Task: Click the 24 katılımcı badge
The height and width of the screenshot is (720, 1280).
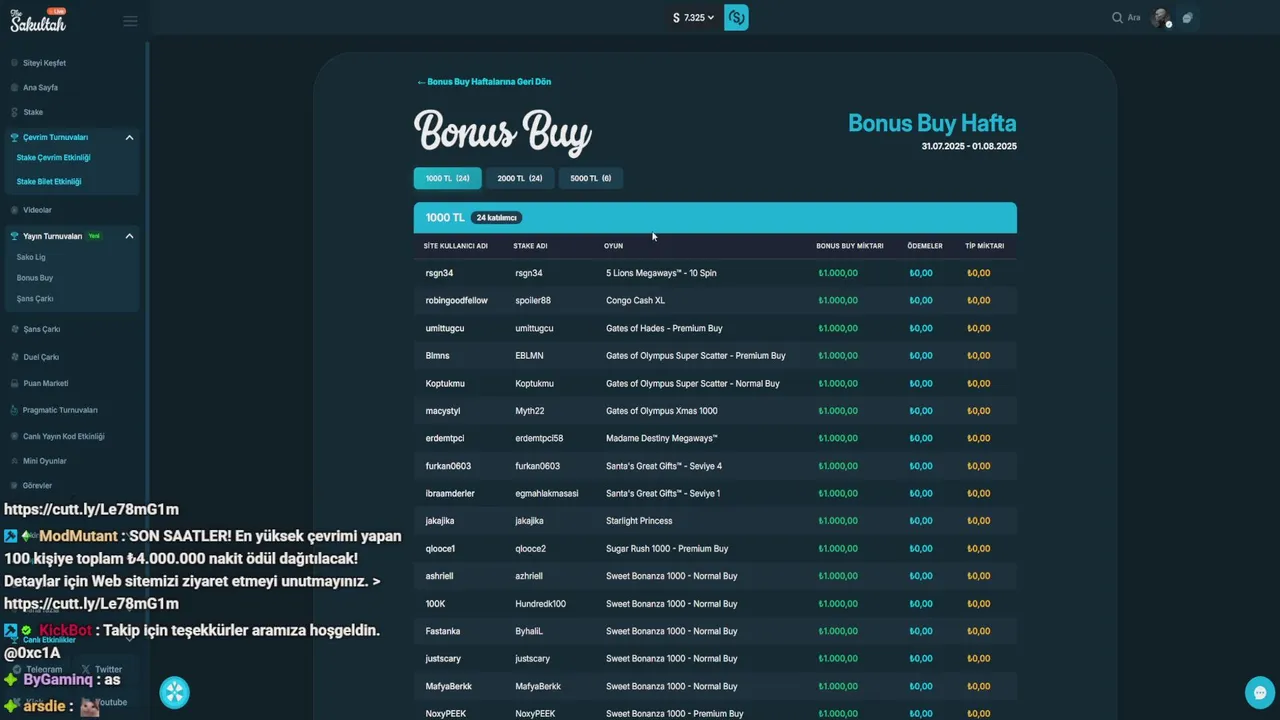Action: click(497, 217)
